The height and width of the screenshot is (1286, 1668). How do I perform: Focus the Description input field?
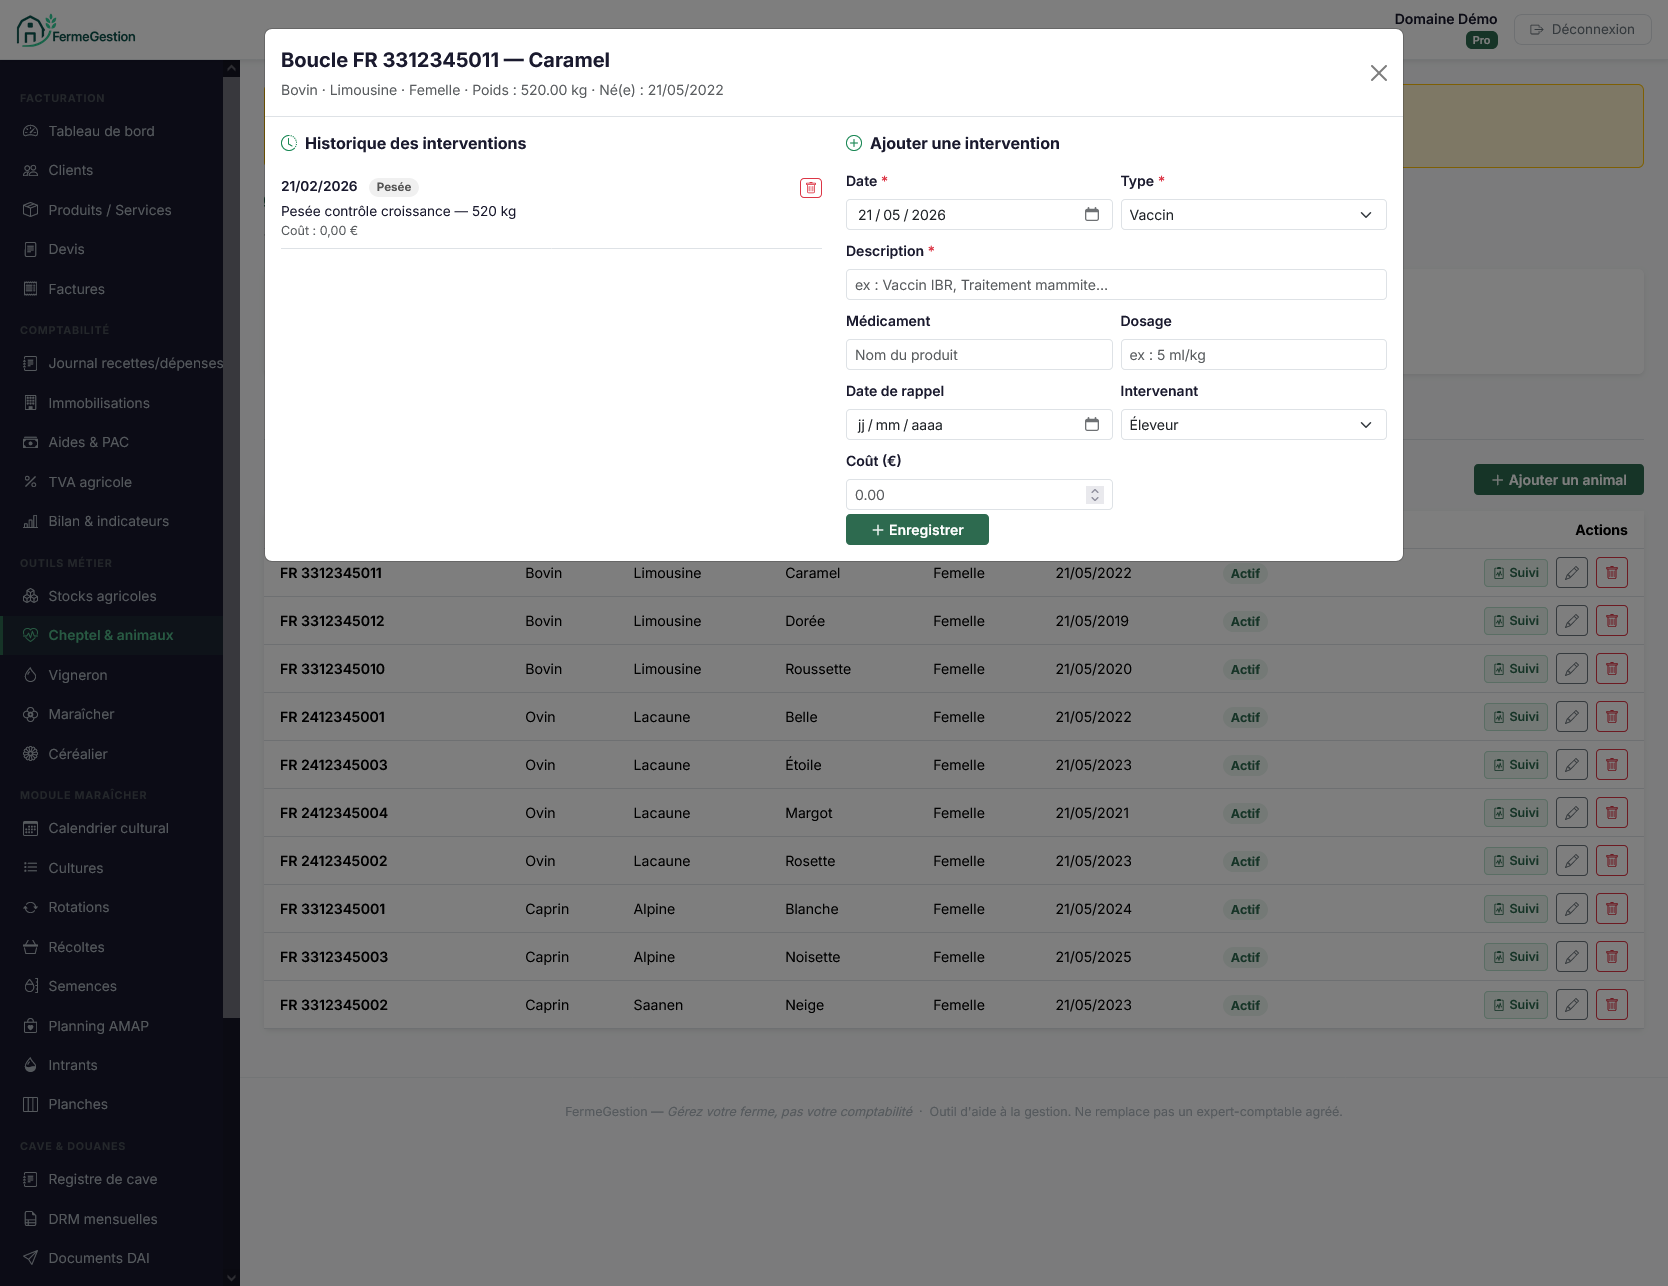[x=1116, y=285]
